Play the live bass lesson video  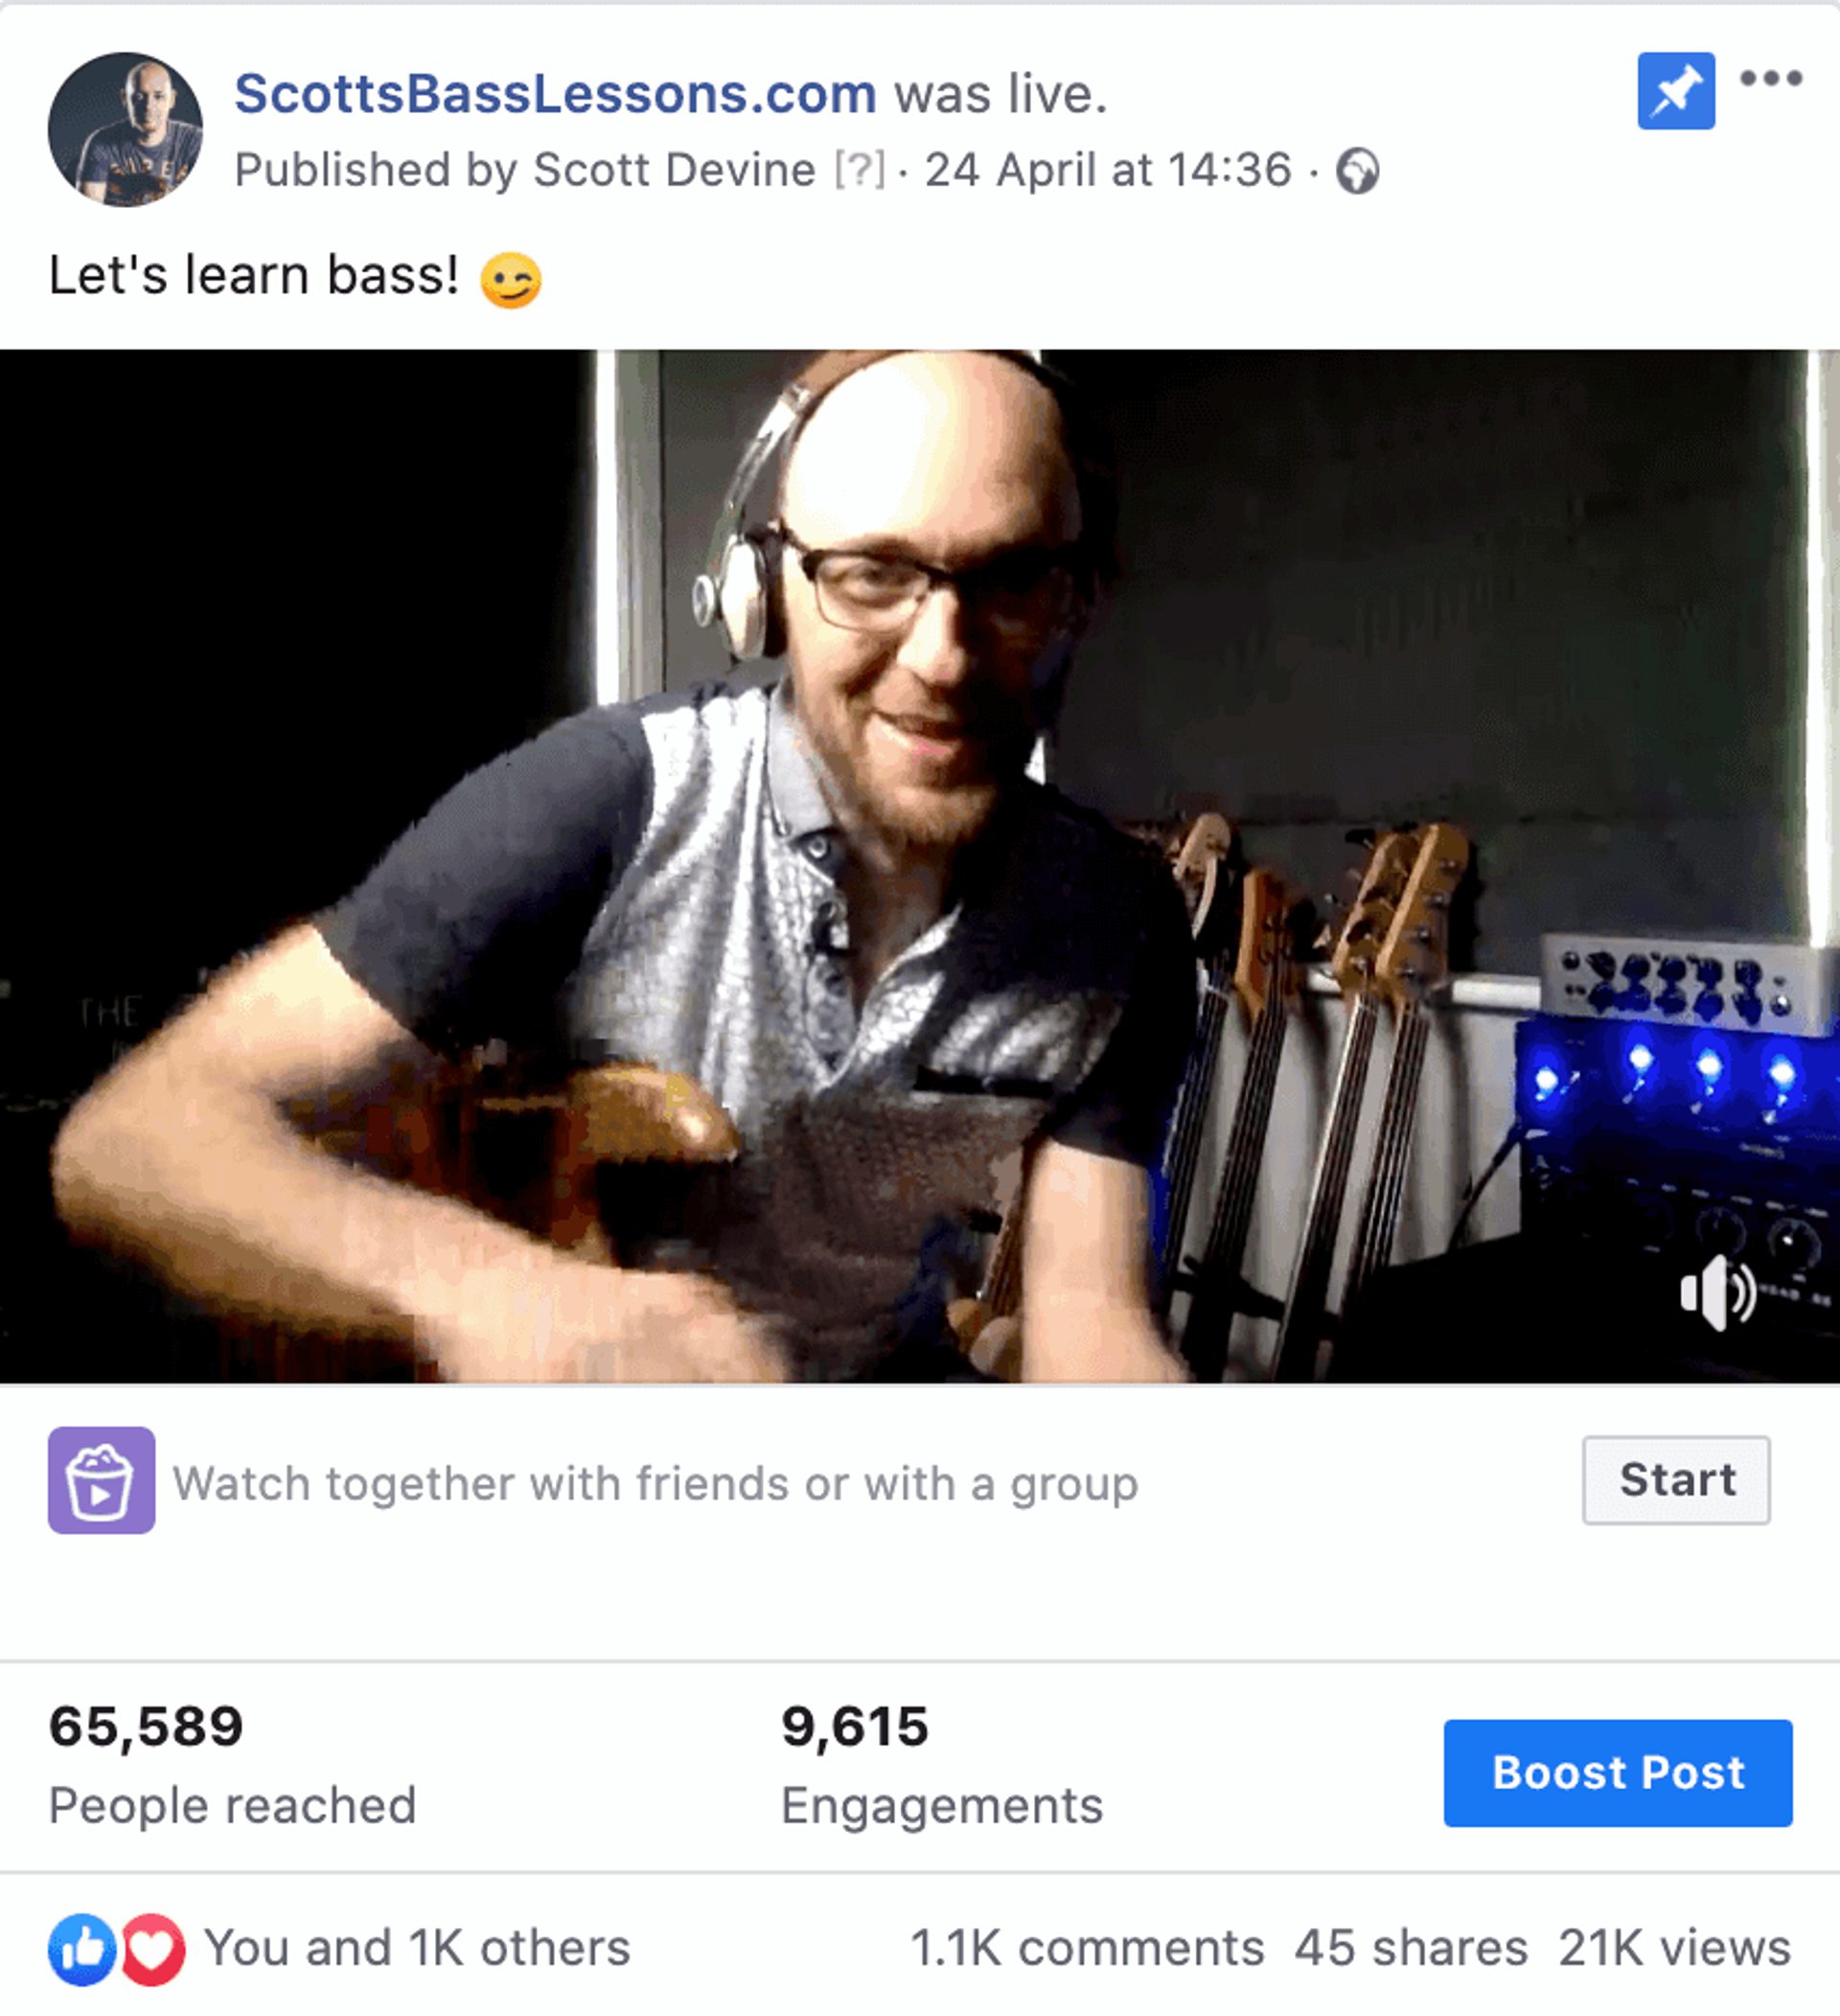920,866
